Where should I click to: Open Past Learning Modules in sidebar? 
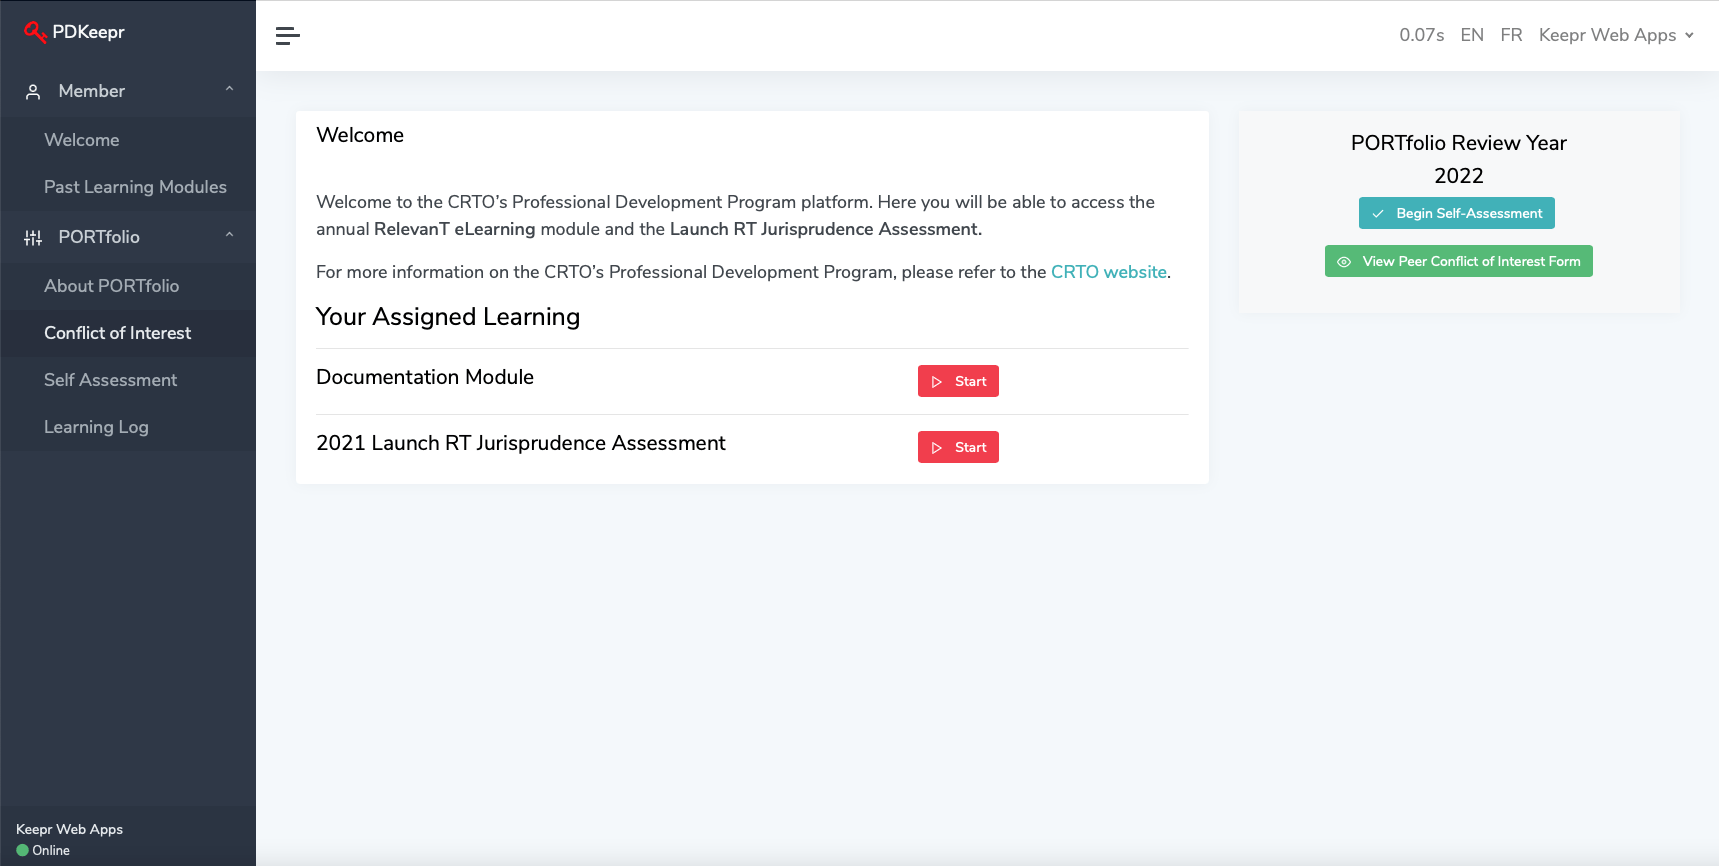click(135, 187)
